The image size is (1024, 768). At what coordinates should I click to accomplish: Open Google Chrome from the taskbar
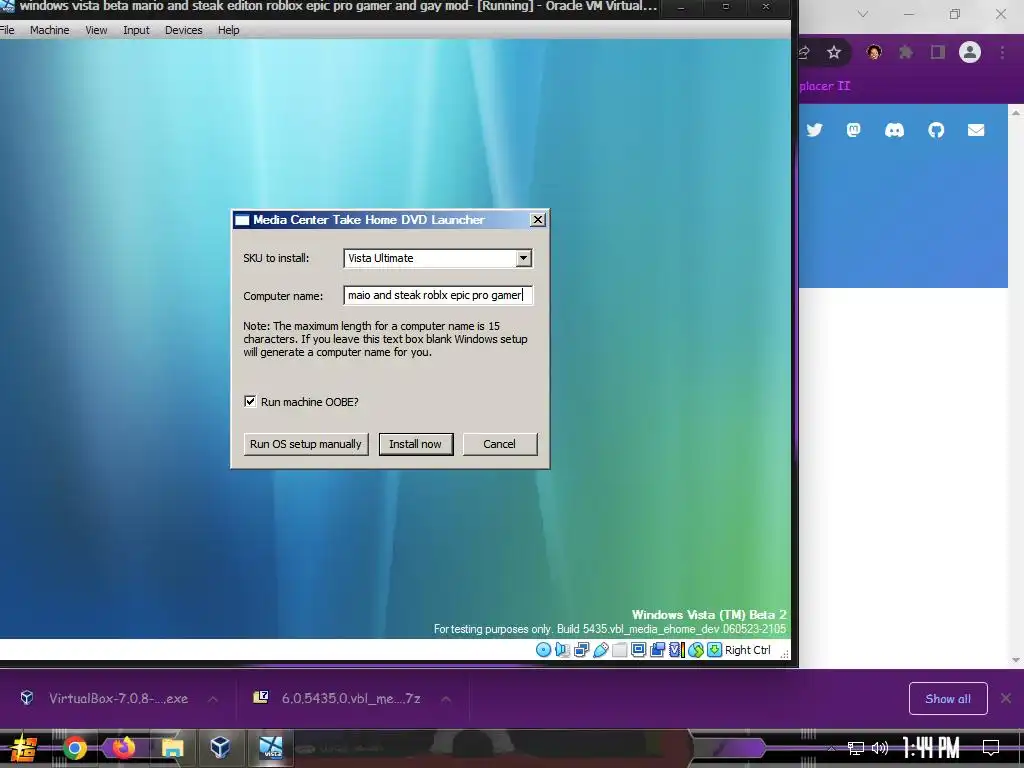pyautogui.click(x=75, y=748)
